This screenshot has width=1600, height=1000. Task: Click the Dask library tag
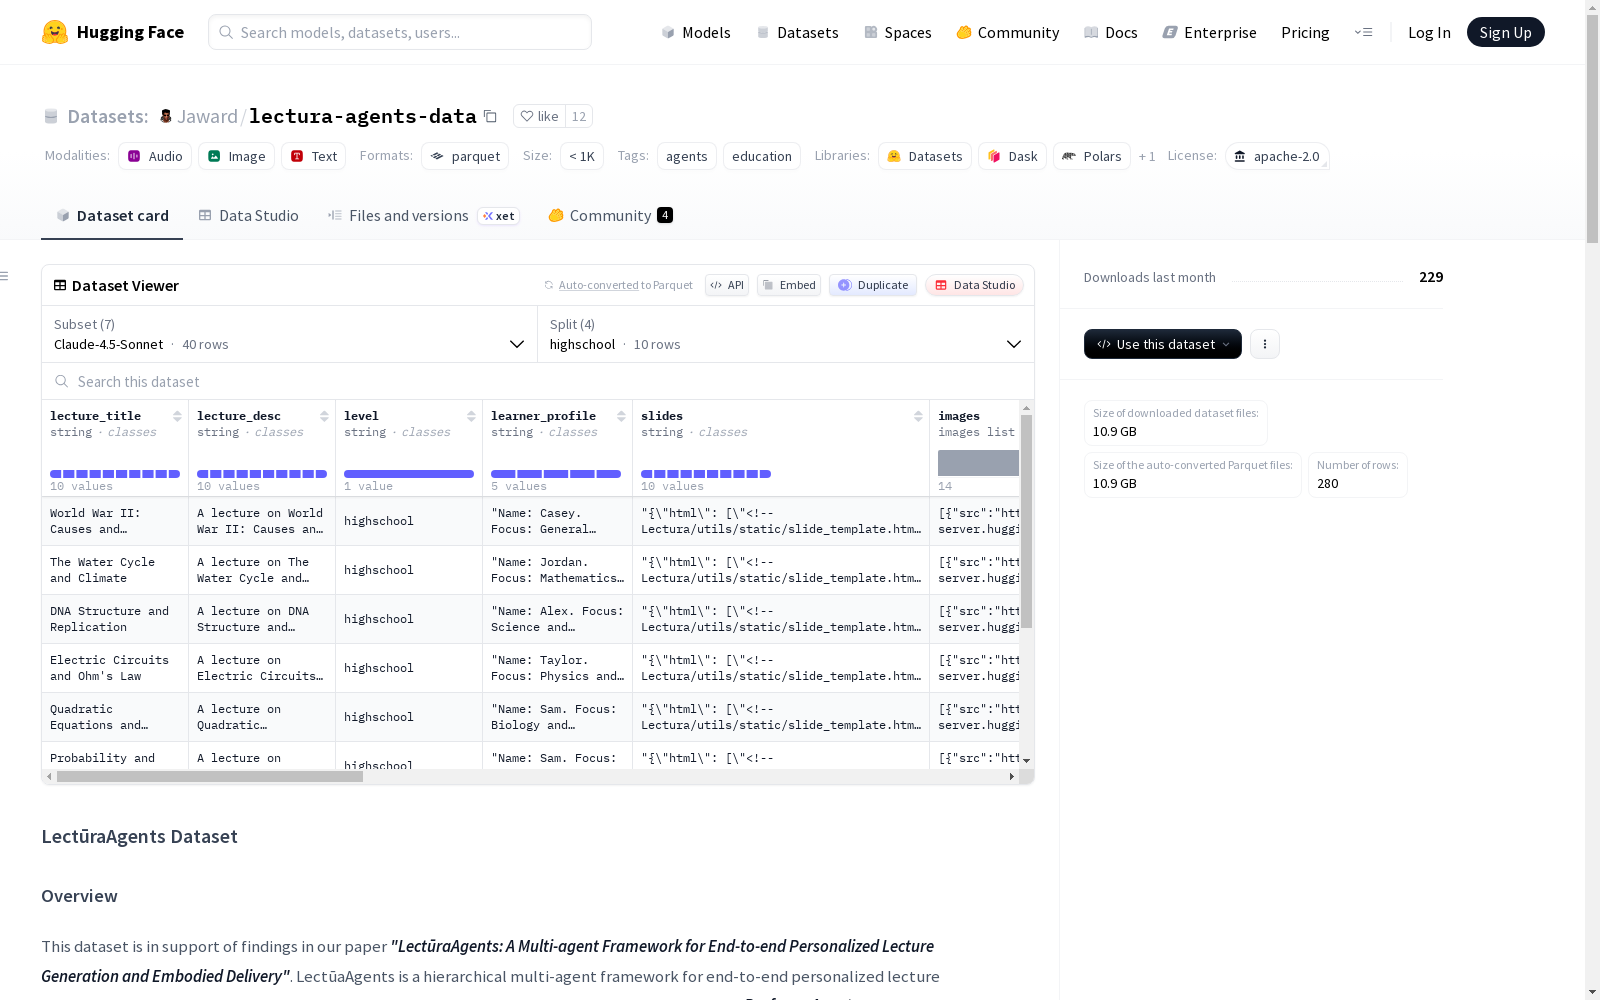(x=1012, y=156)
